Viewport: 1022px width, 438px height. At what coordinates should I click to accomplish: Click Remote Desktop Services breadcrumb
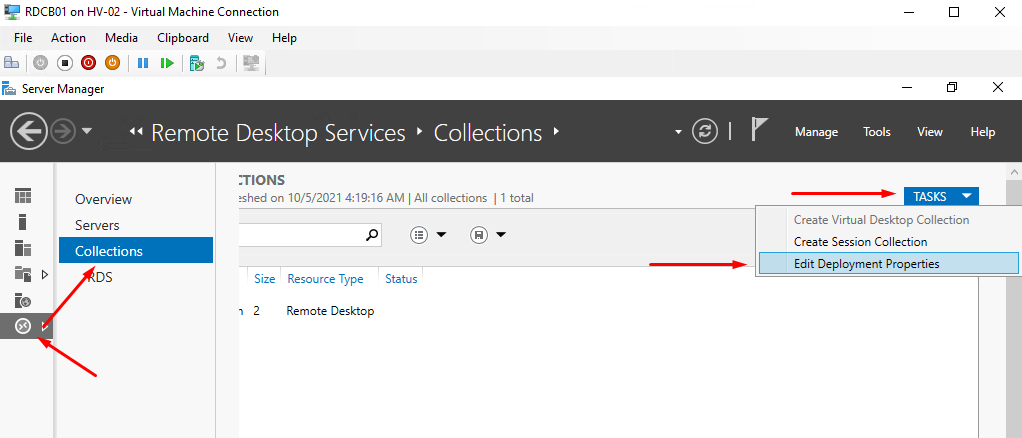(x=278, y=132)
